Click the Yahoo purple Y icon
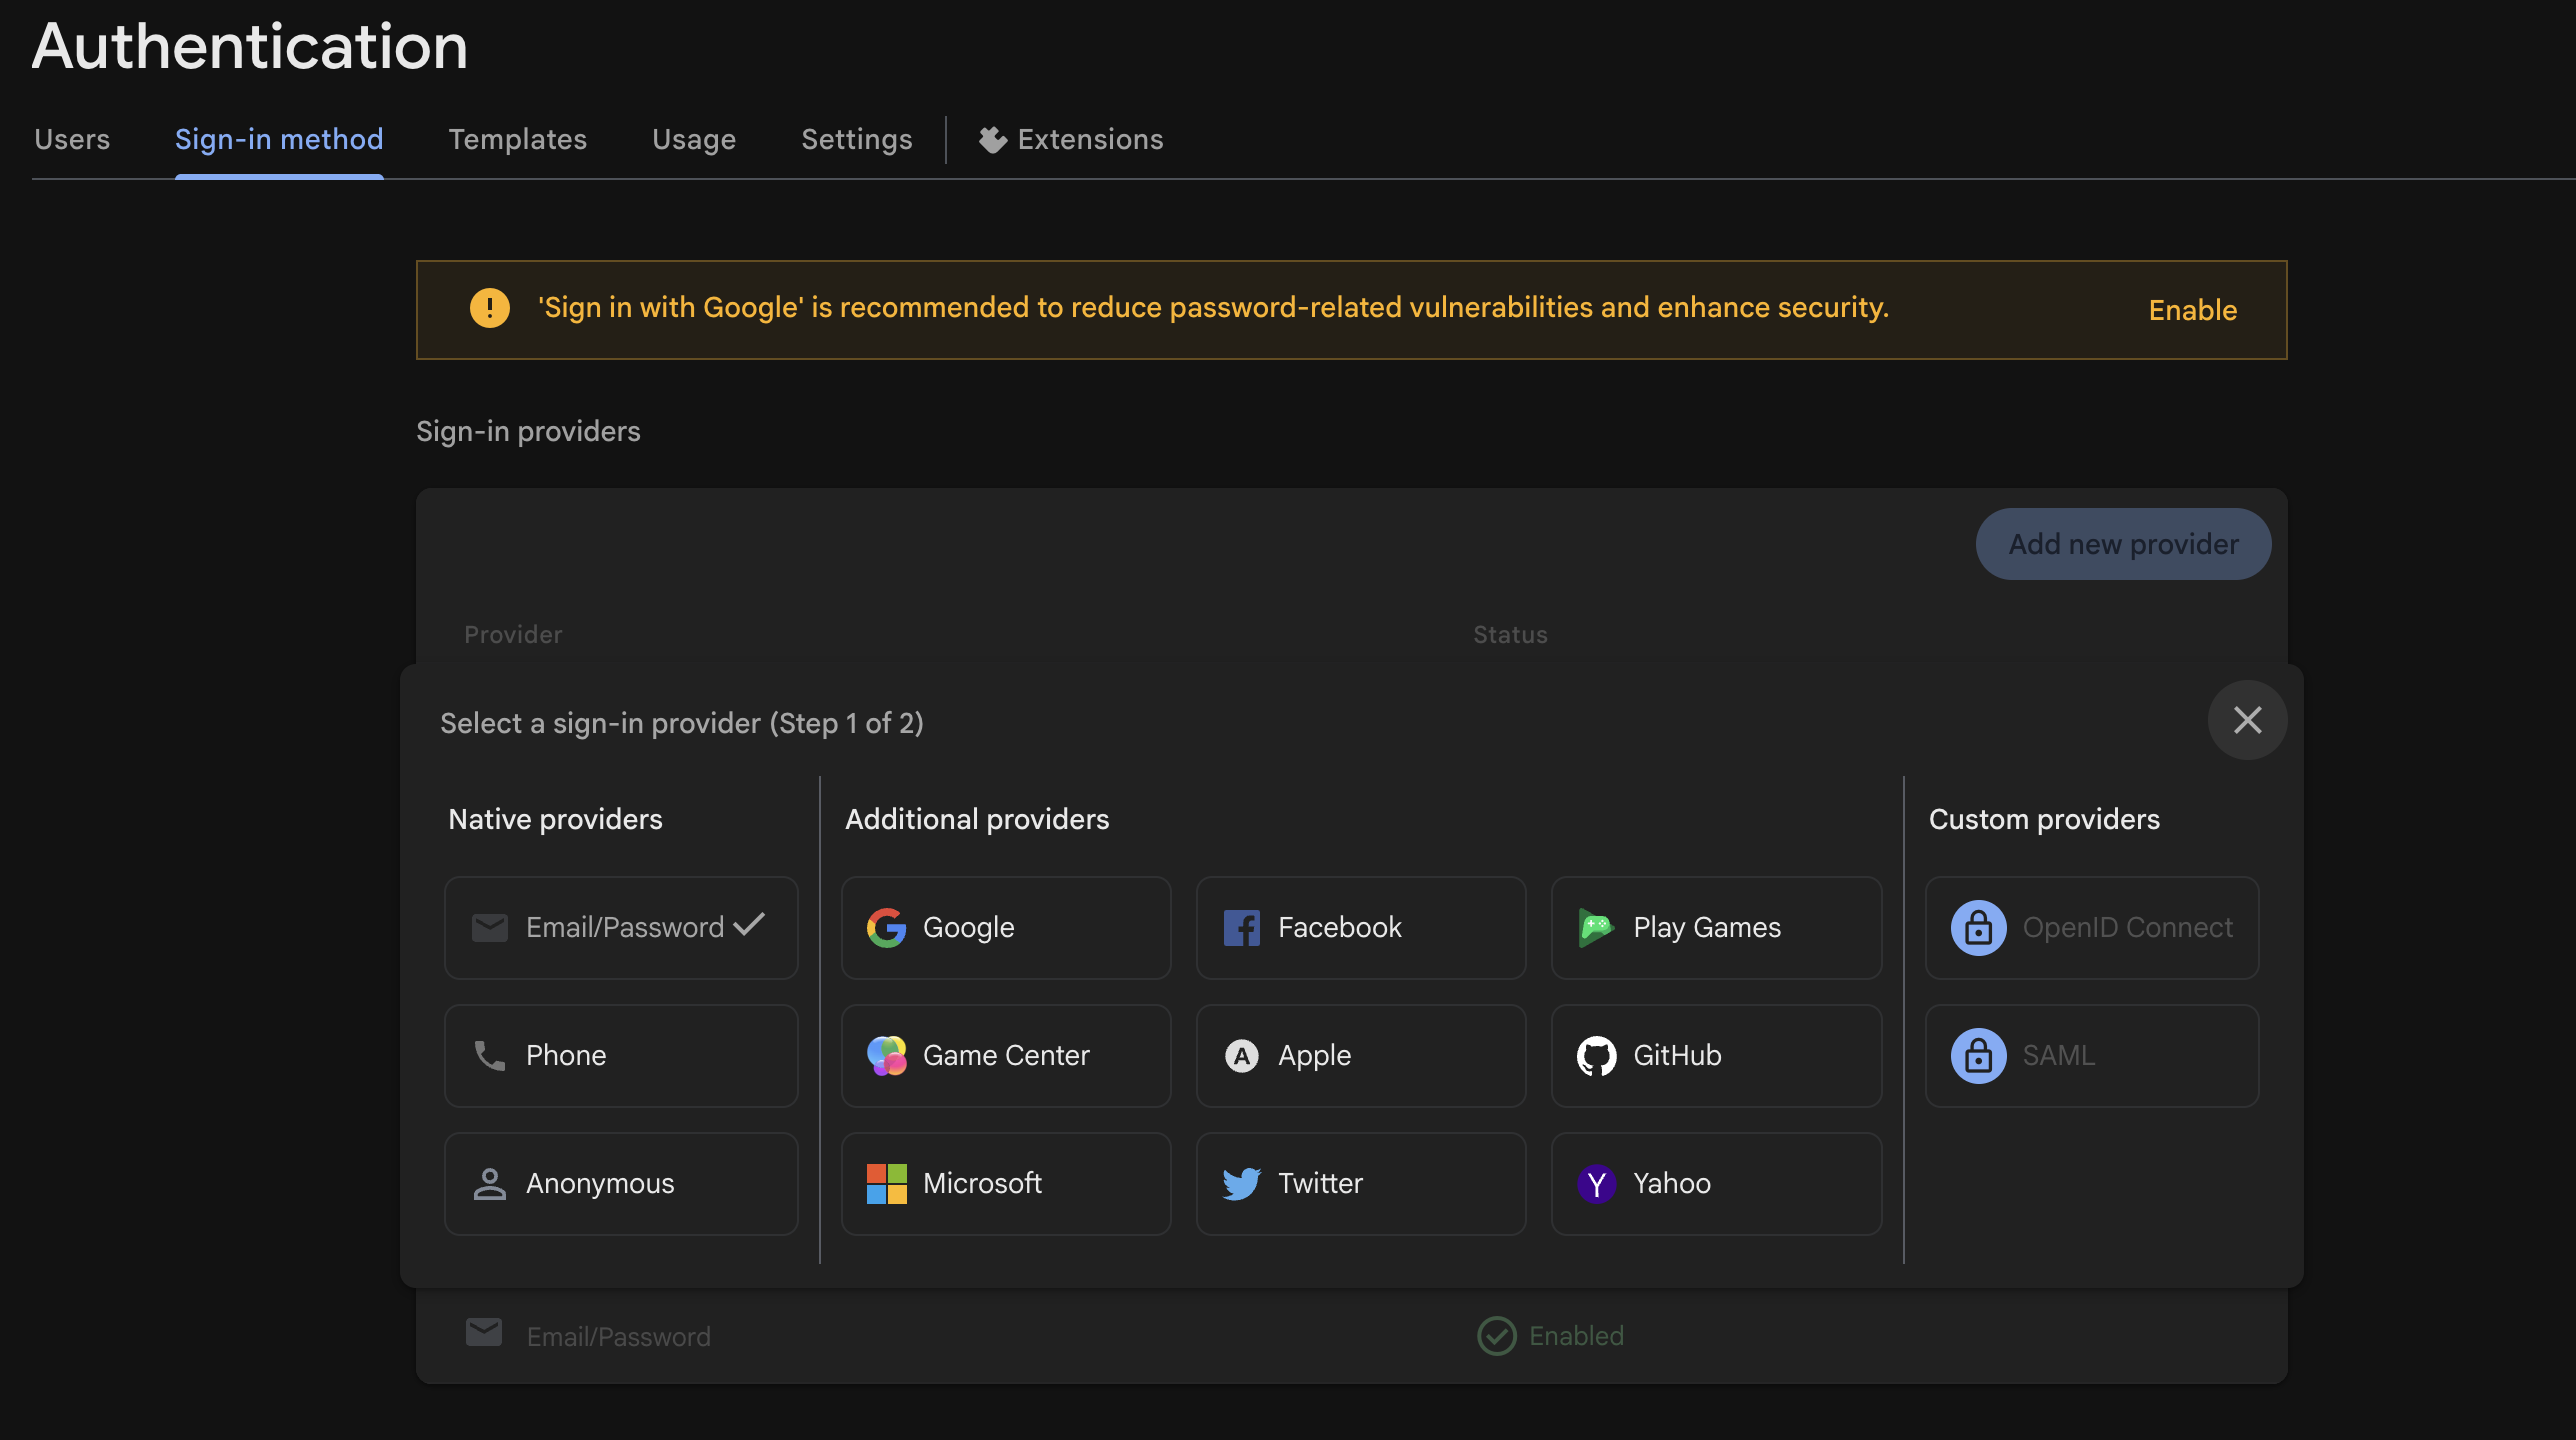 [1596, 1184]
